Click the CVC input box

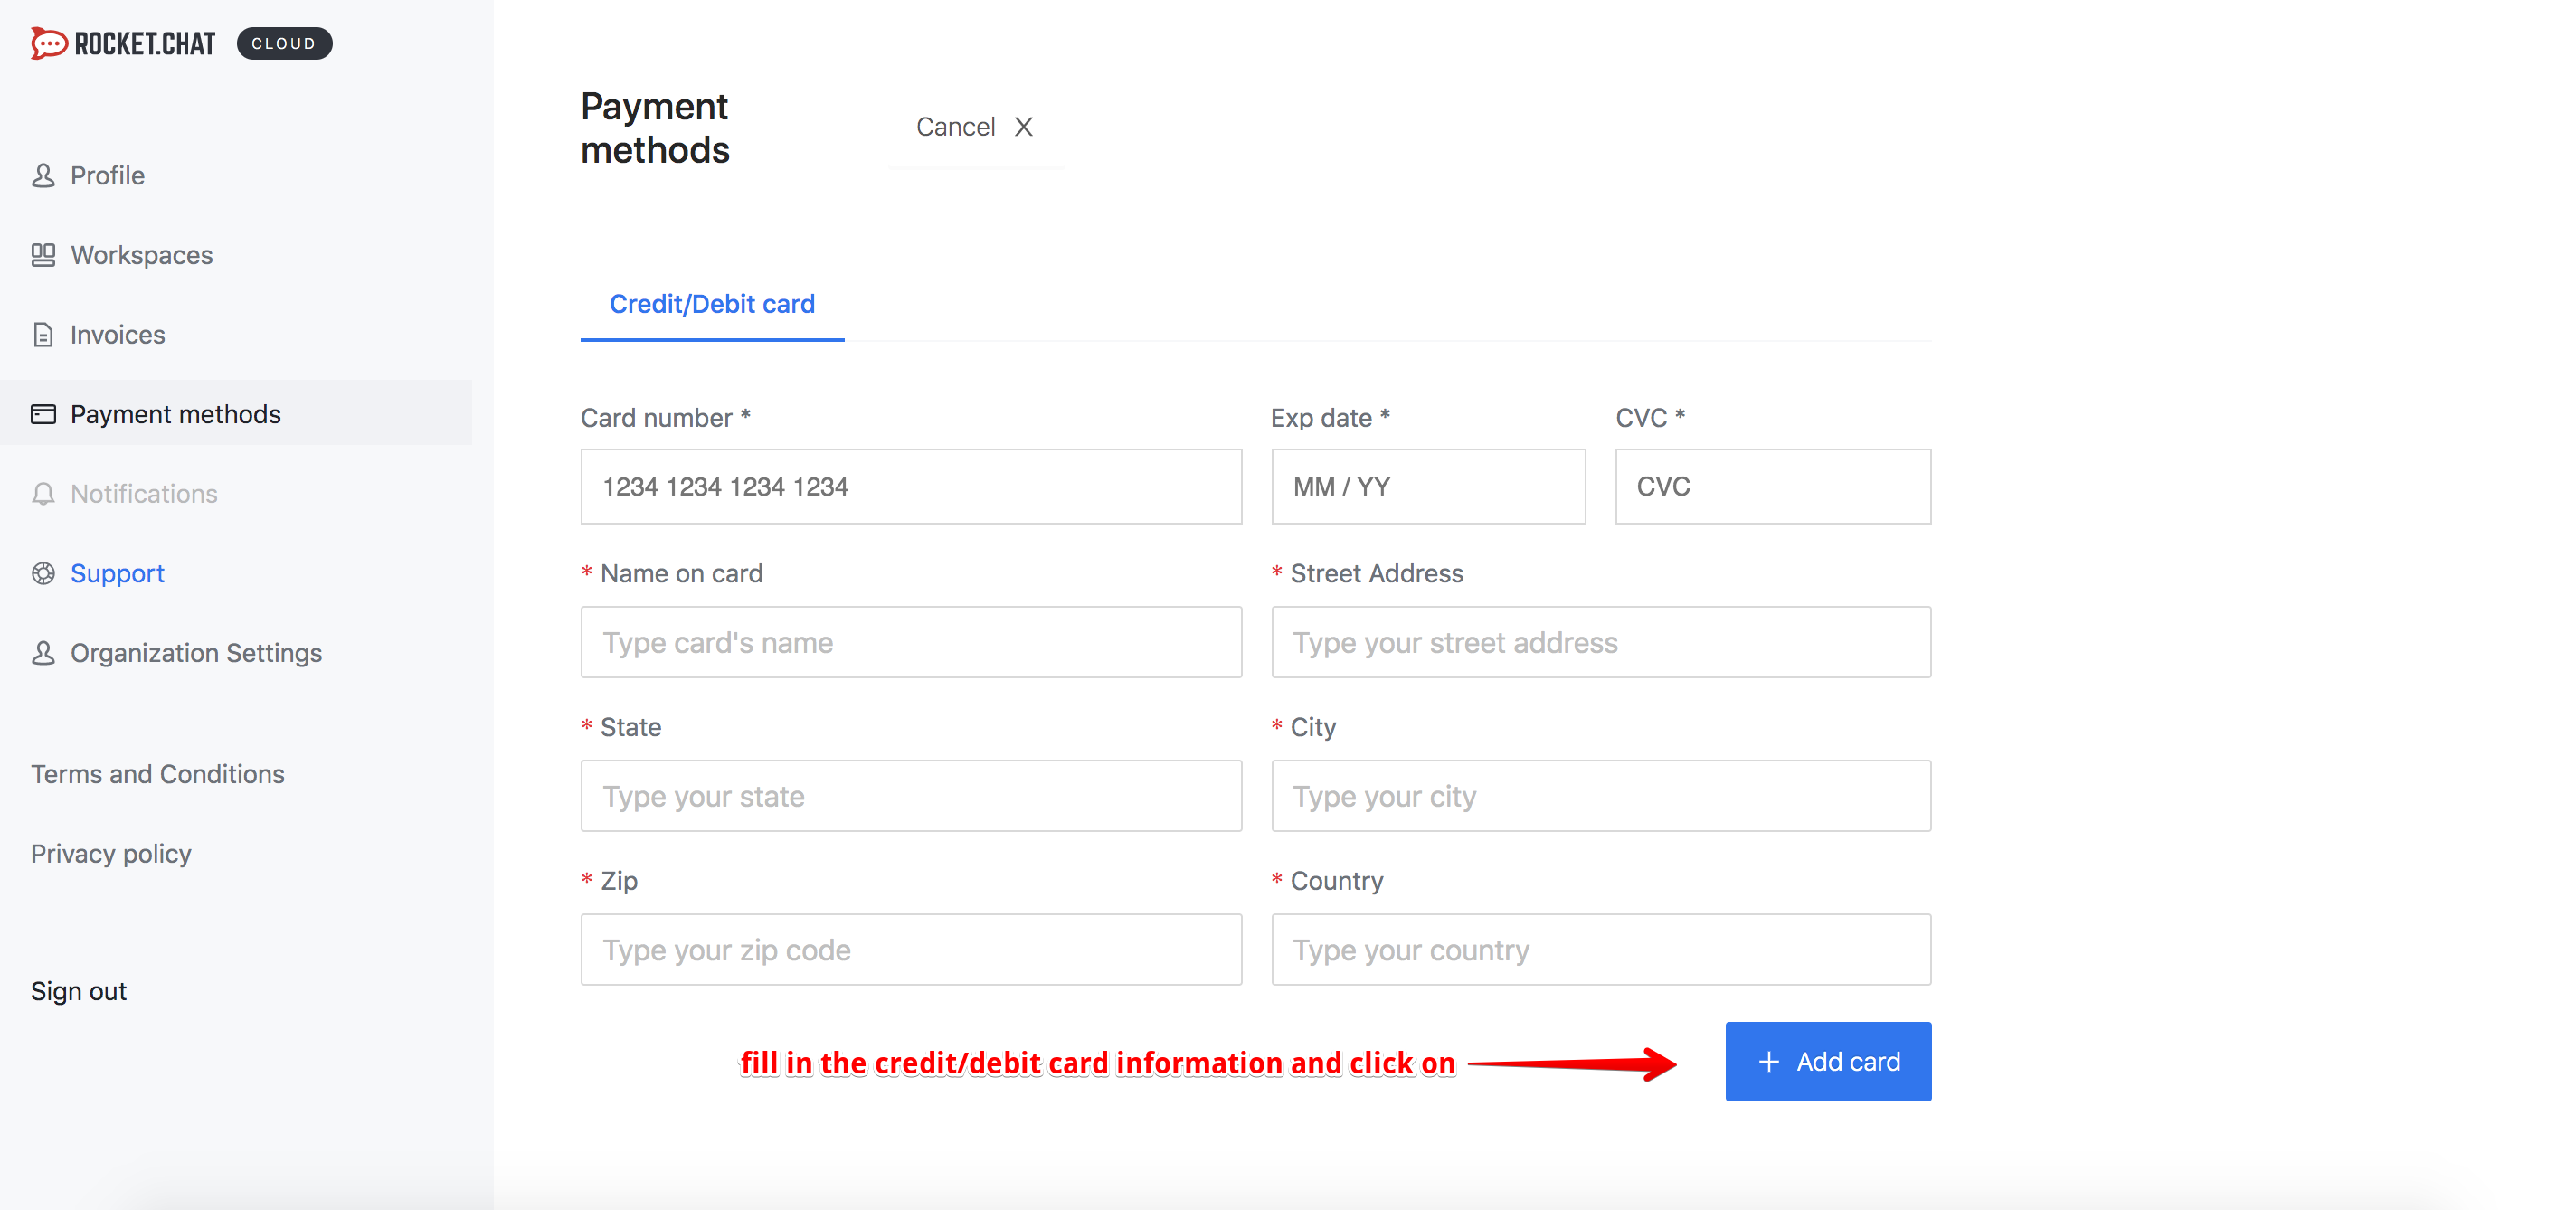1773,487
